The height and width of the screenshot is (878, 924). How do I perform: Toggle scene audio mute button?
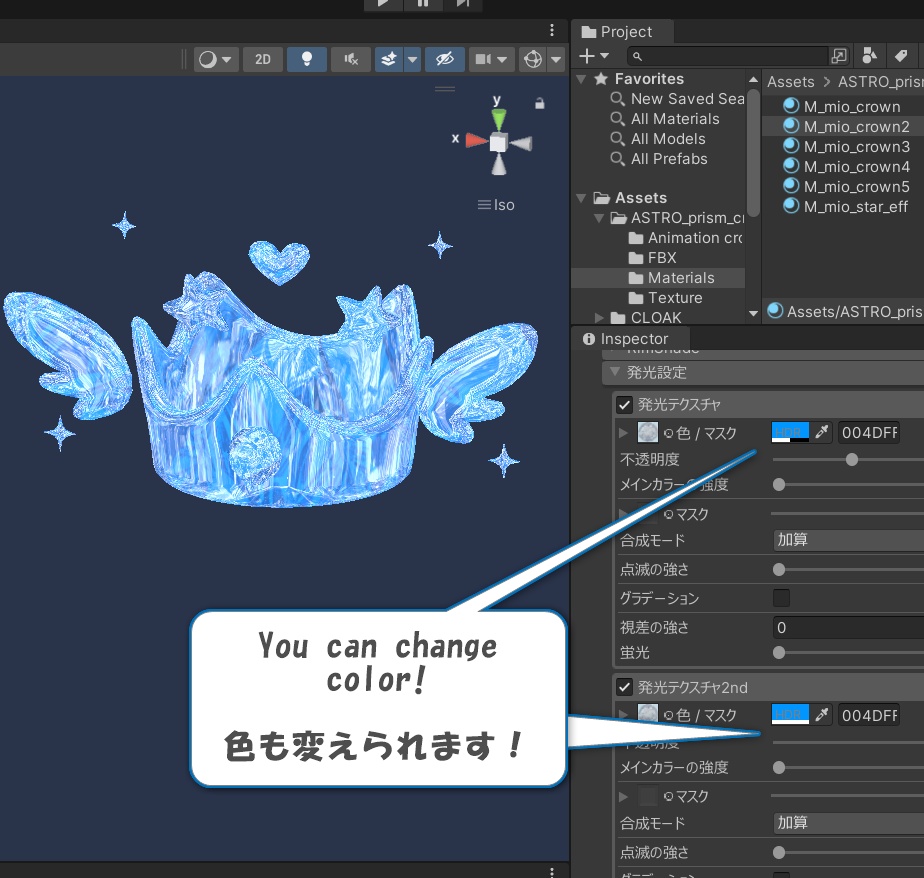(351, 59)
